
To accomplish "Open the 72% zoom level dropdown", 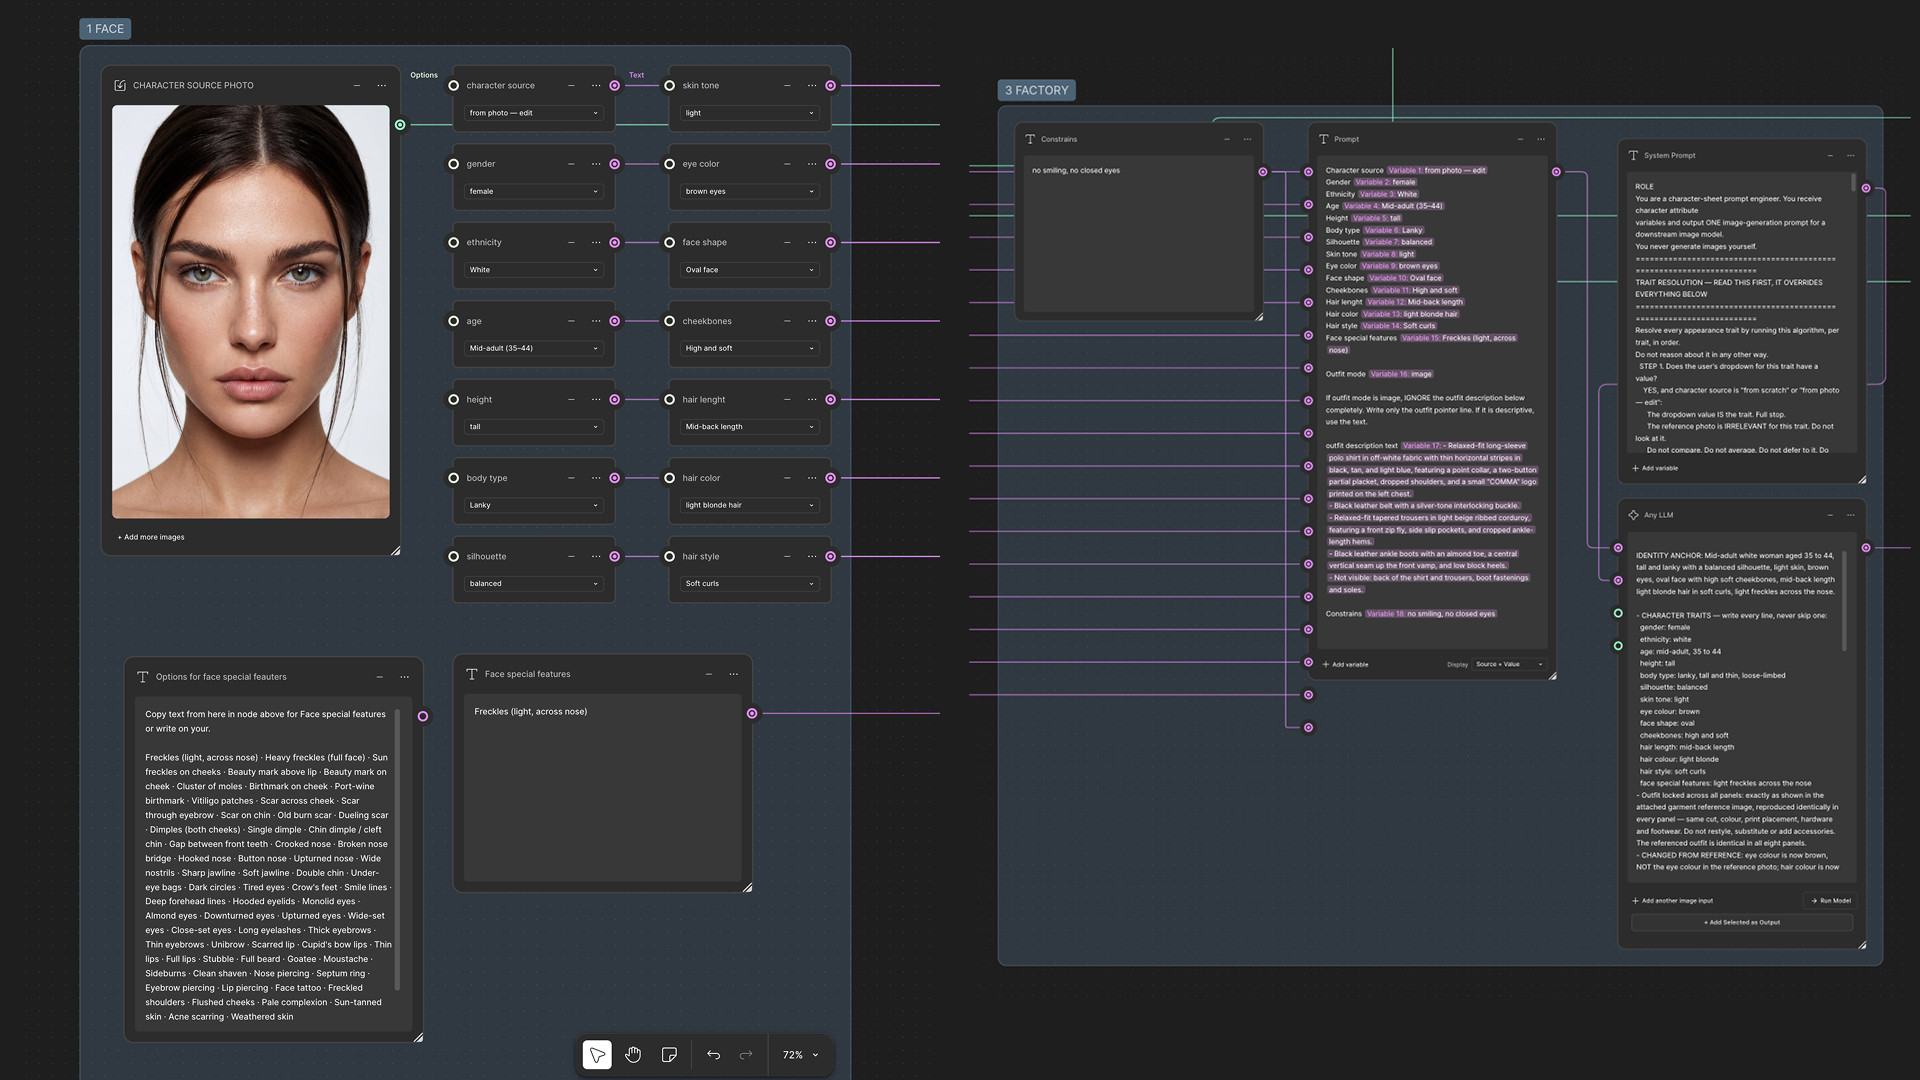I will pos(800,1055).
